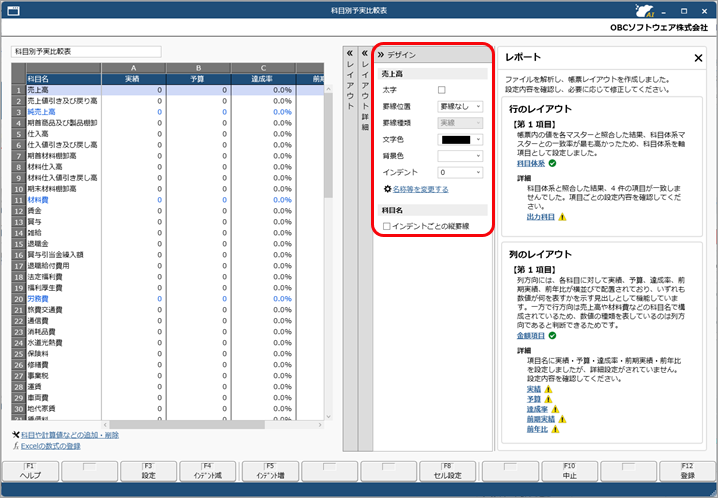Click the grid's horizontal scrollbar thumb
718x498 pixels.
pos(187,425)
